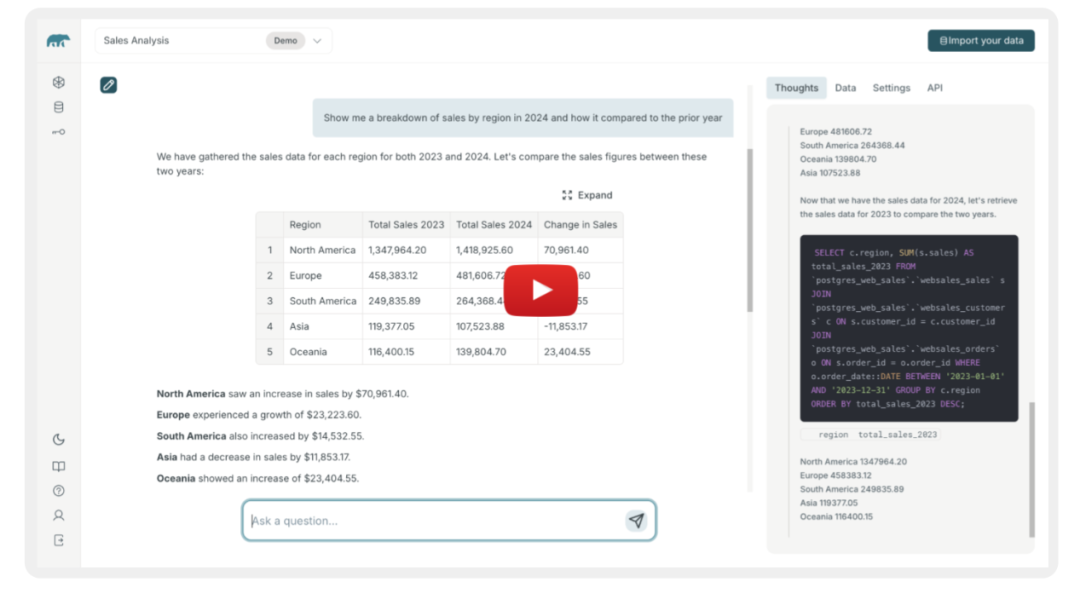1080x599 pixels.
Task: Click the 249,835.89 cell
Action: tap(406, 301)
